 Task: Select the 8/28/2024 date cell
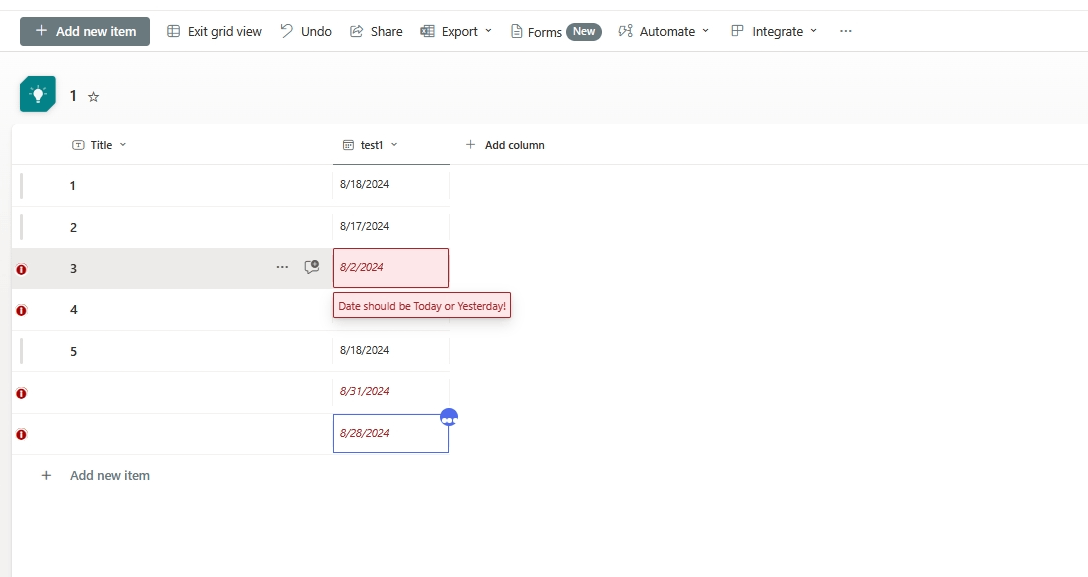(391, 433)
